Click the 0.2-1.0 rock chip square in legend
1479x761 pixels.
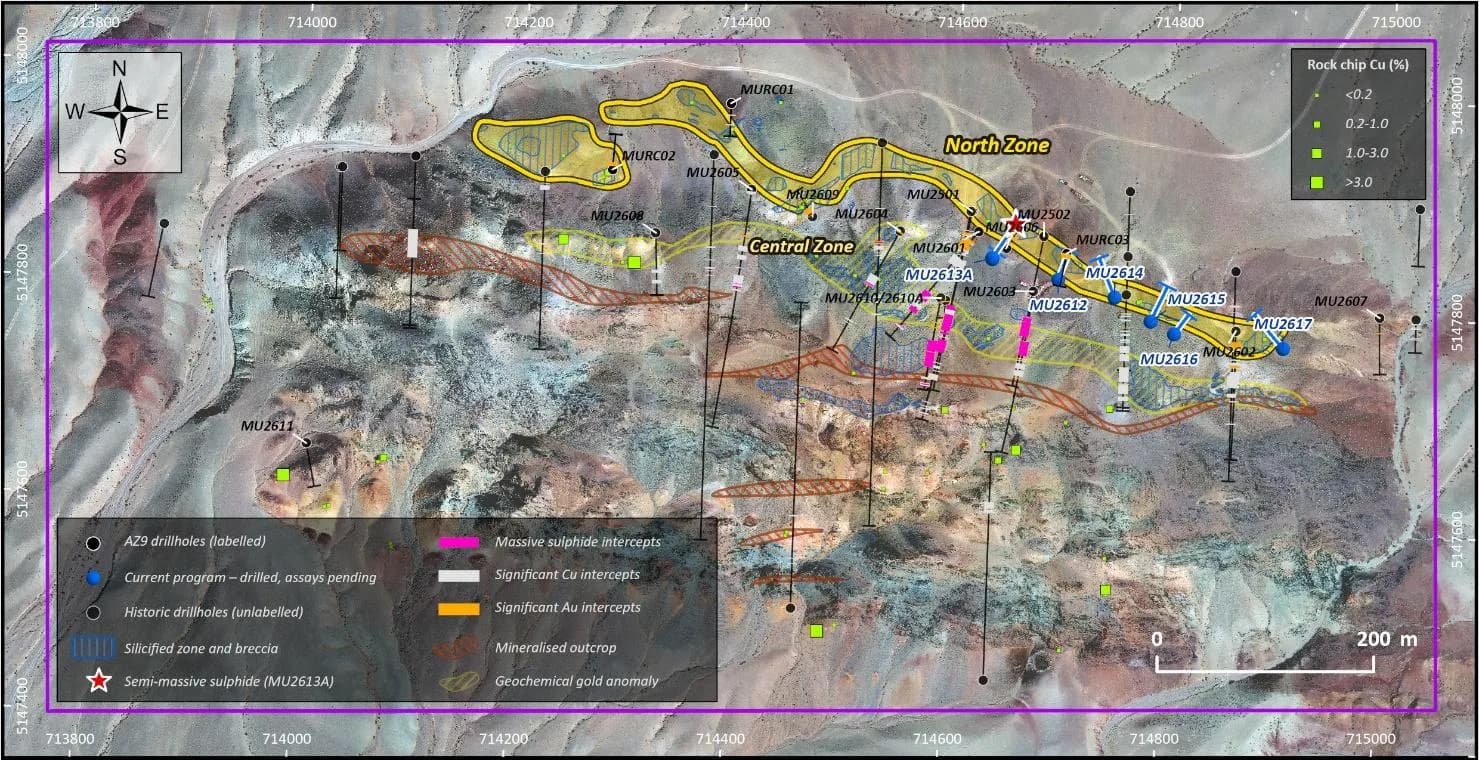[1317, 124]
